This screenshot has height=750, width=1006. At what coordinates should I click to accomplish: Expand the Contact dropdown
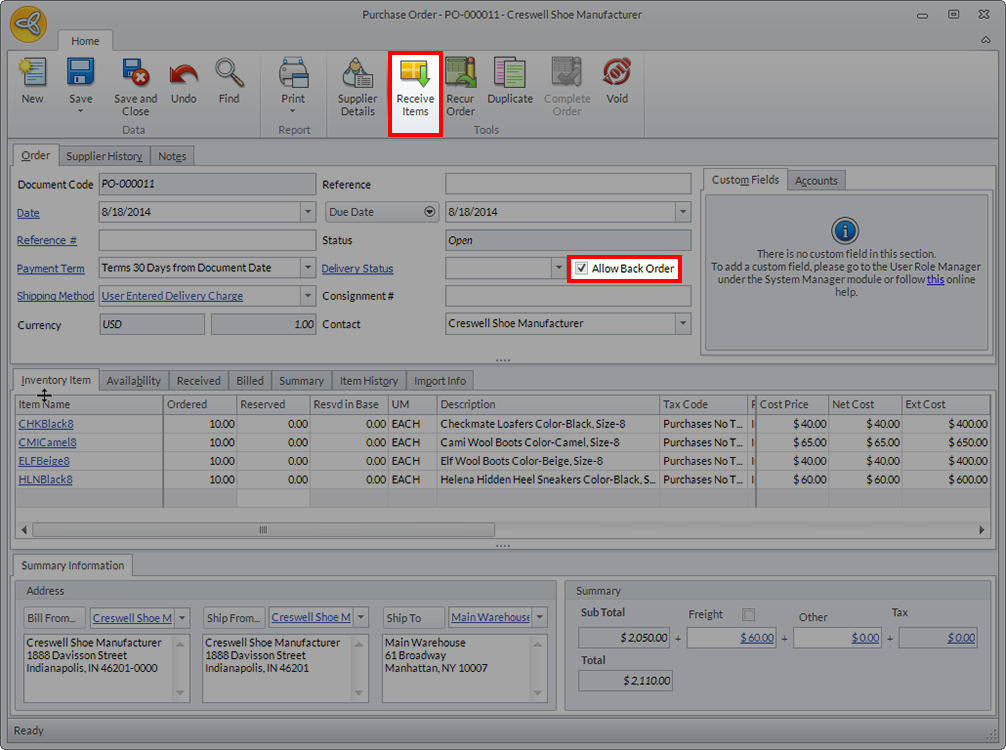click(682, 324)
